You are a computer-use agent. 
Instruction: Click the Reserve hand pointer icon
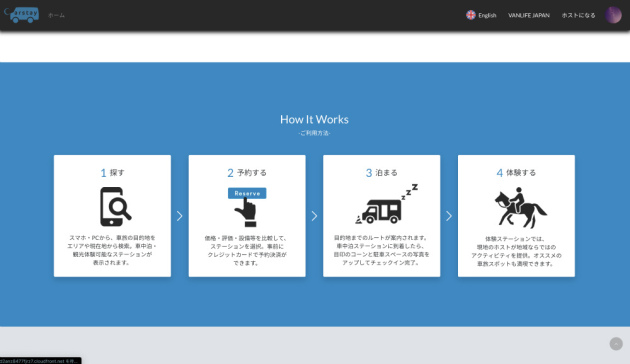click(247, 207)
